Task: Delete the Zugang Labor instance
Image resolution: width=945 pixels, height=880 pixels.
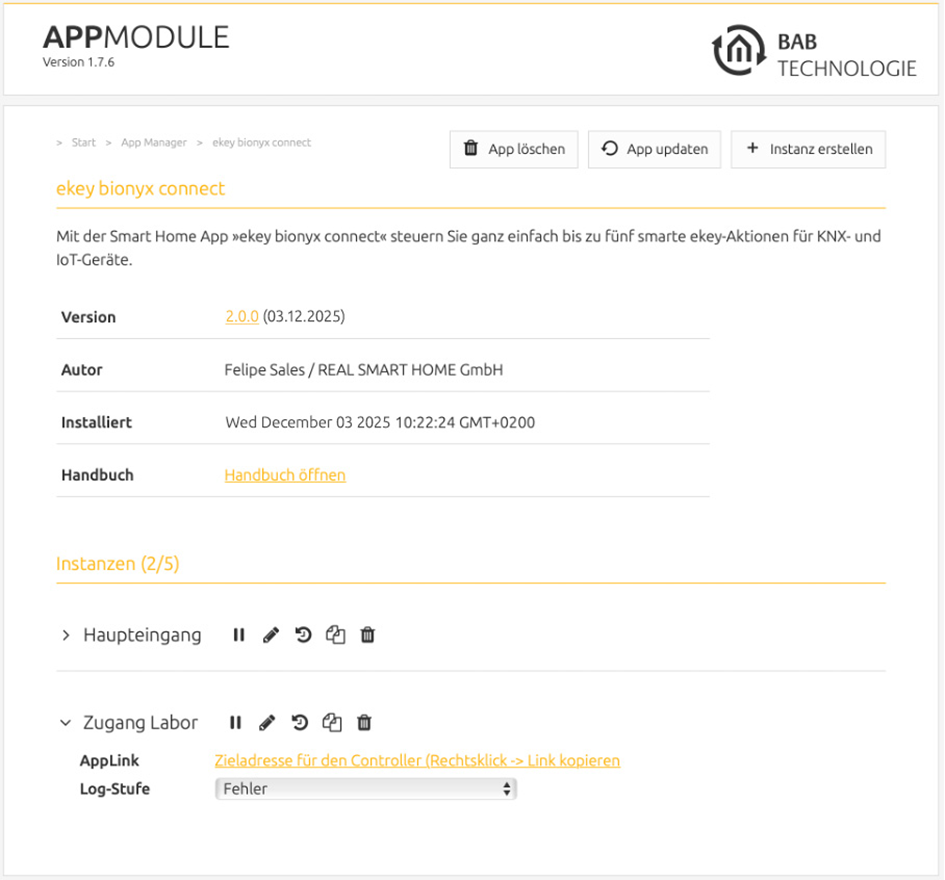Action: pos(364,722)
